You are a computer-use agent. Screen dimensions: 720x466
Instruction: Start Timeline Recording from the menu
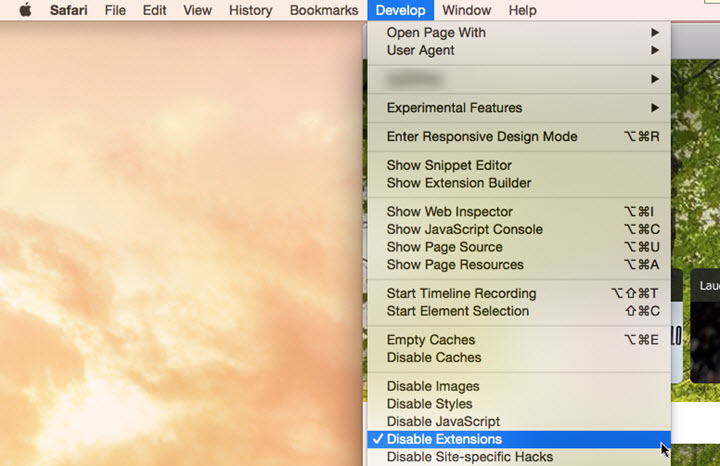[x=461, y=294]
